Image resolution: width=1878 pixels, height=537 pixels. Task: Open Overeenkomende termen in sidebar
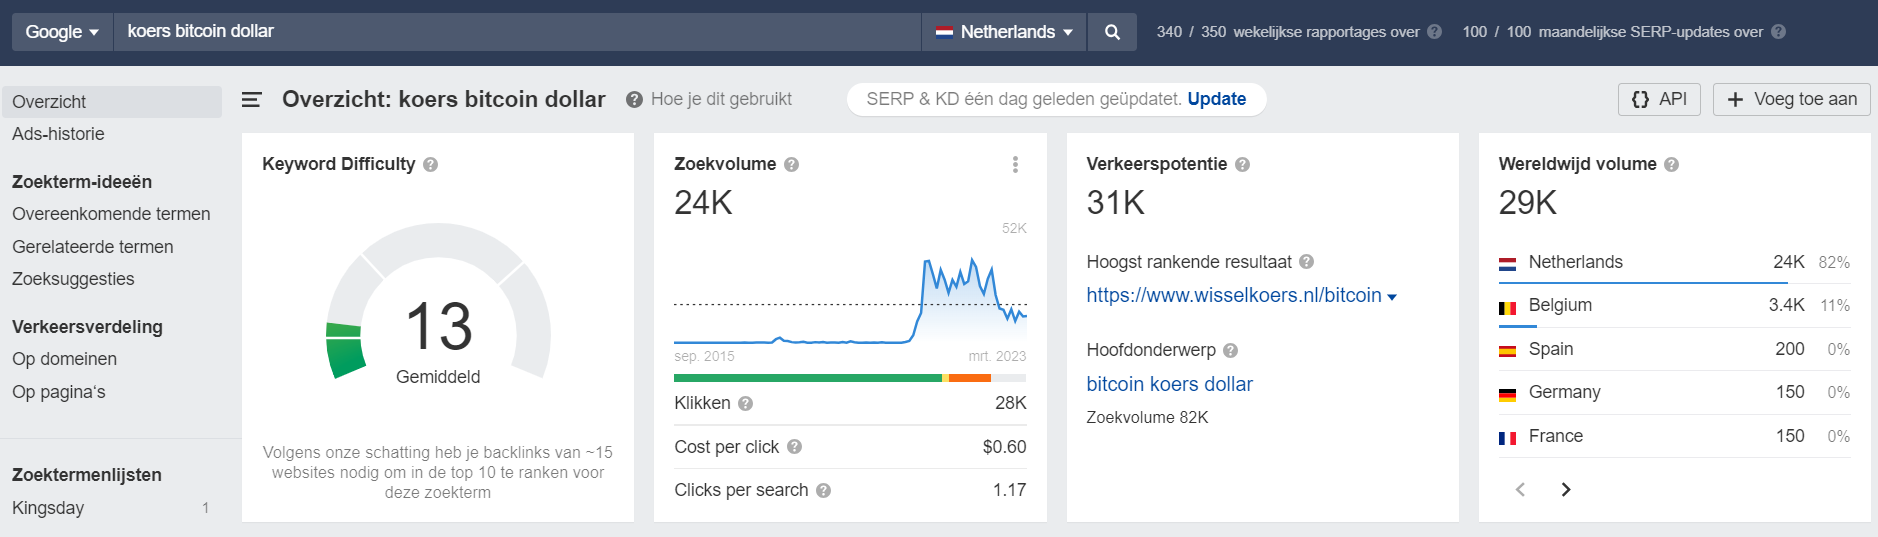(x=111, y=214)
